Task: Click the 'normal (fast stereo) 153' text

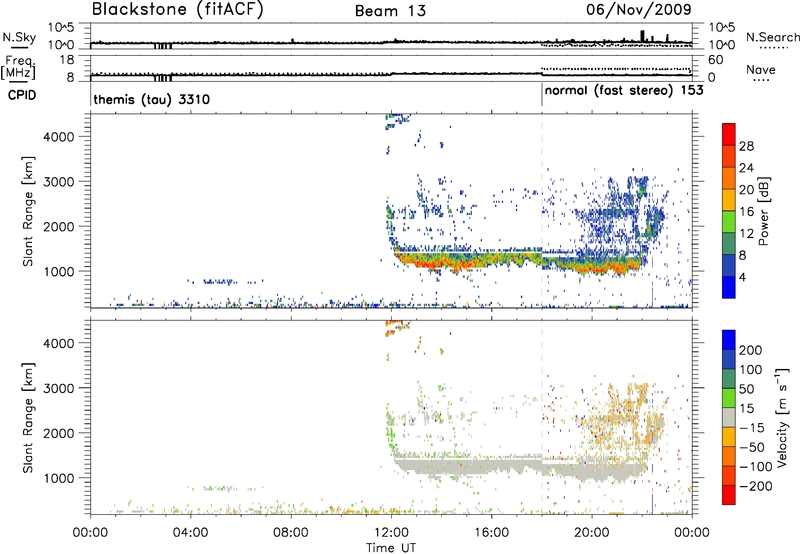Action: click(x=624, y=91)
